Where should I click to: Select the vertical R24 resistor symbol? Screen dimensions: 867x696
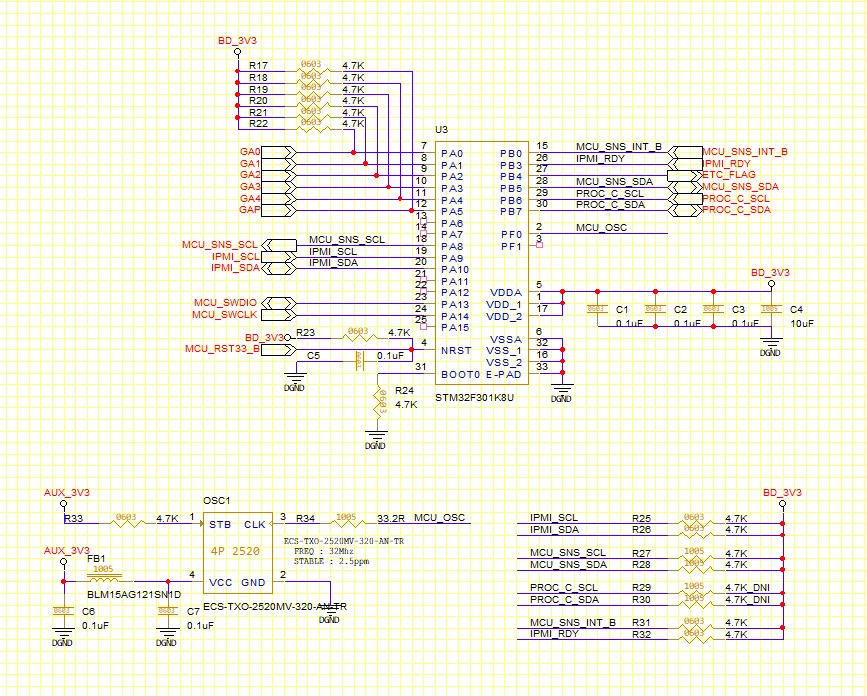click(379, 401)
